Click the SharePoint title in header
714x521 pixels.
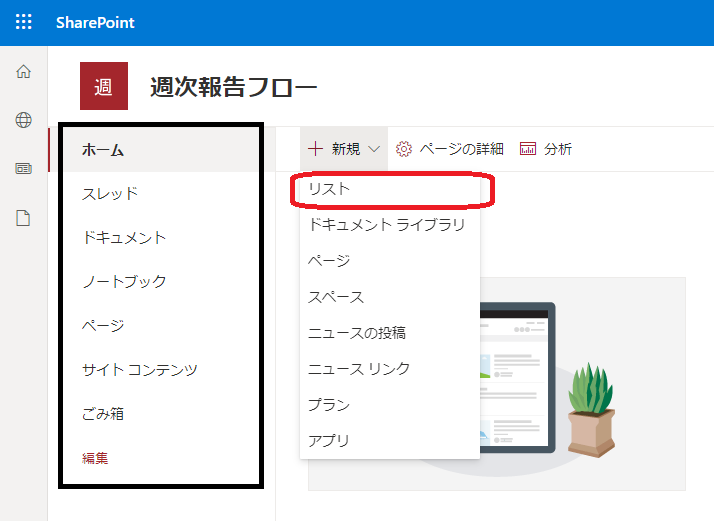coord(95,22)
